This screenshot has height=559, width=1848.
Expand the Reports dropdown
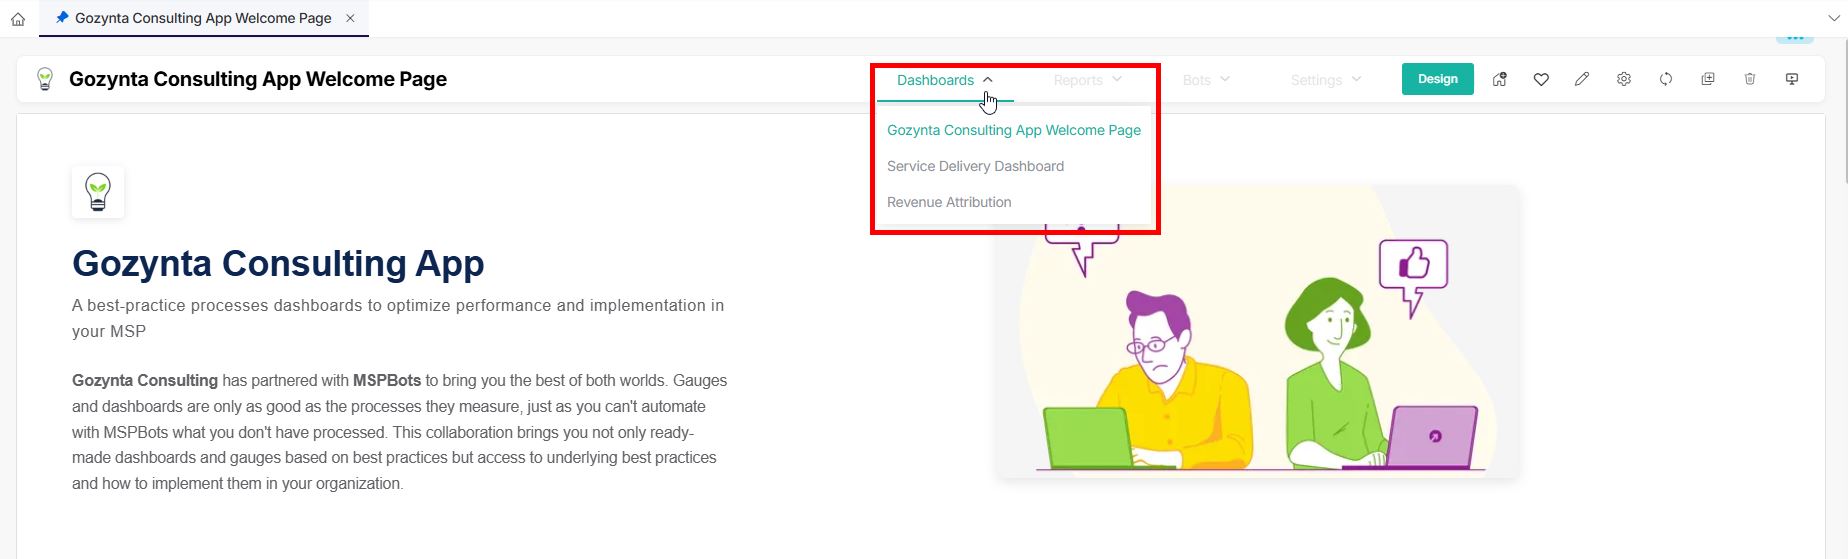(1087, 80)
